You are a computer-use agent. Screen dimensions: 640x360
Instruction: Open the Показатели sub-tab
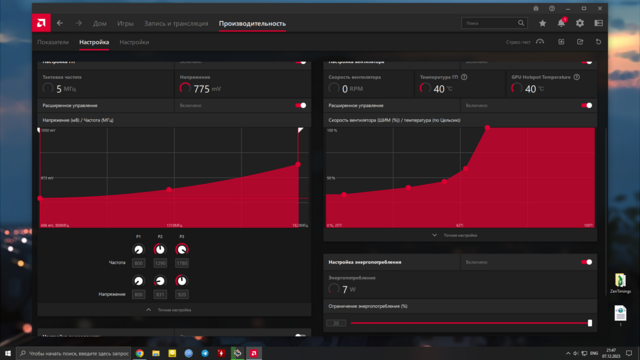point(53,42)
